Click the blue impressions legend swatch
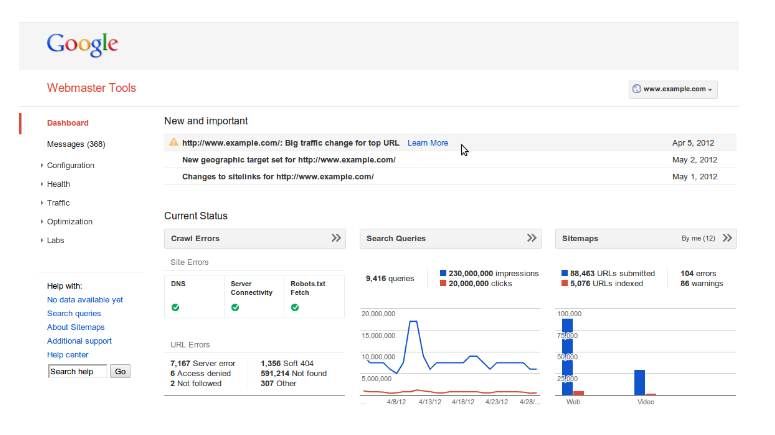 tap(443, 273)
